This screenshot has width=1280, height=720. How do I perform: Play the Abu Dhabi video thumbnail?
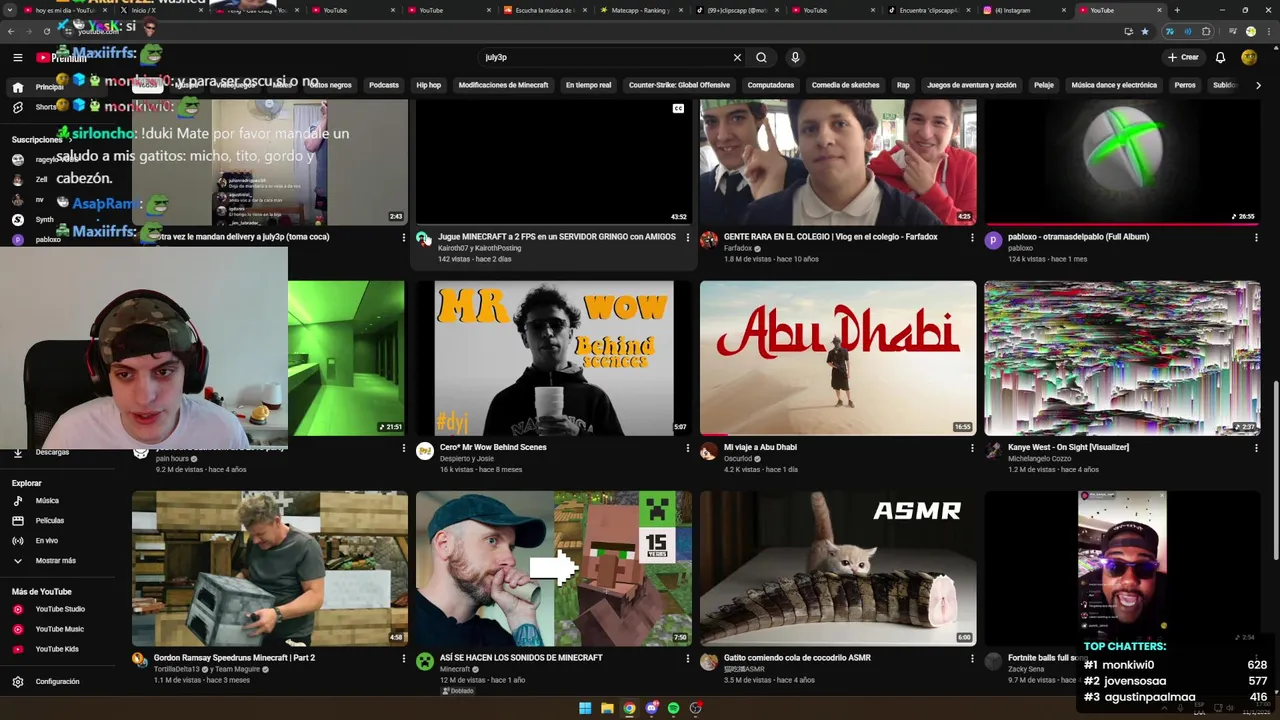tap(838, 358)
